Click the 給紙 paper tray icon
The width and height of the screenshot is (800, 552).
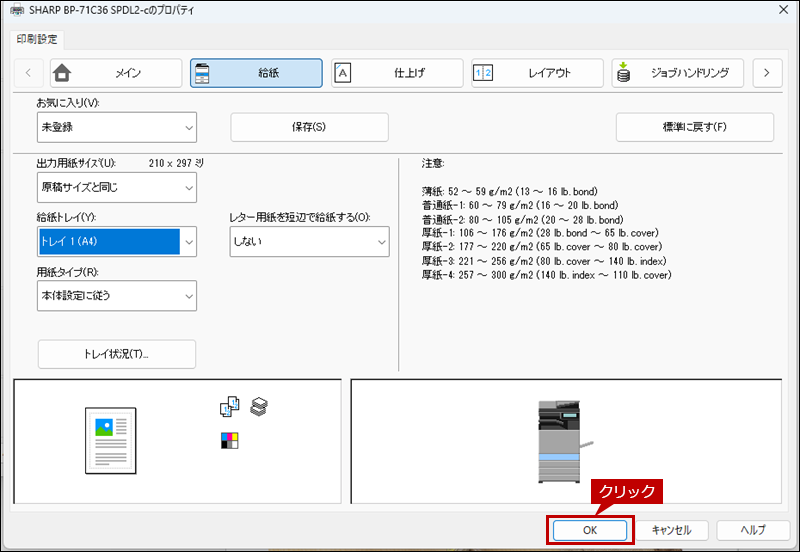pyautogui.click(x=203, y=73)
